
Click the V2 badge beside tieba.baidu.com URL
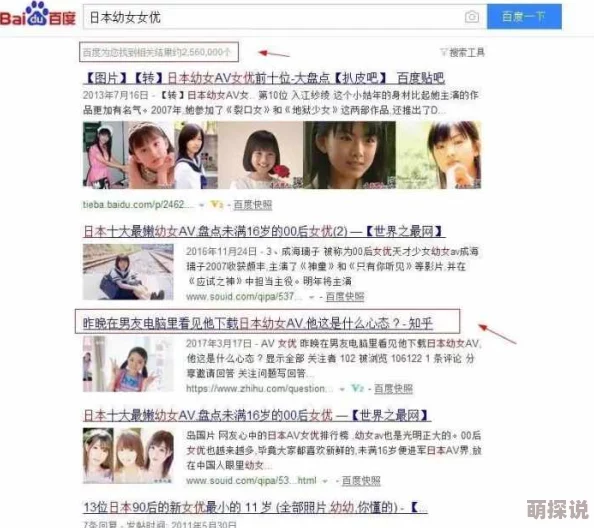point(217,205)
